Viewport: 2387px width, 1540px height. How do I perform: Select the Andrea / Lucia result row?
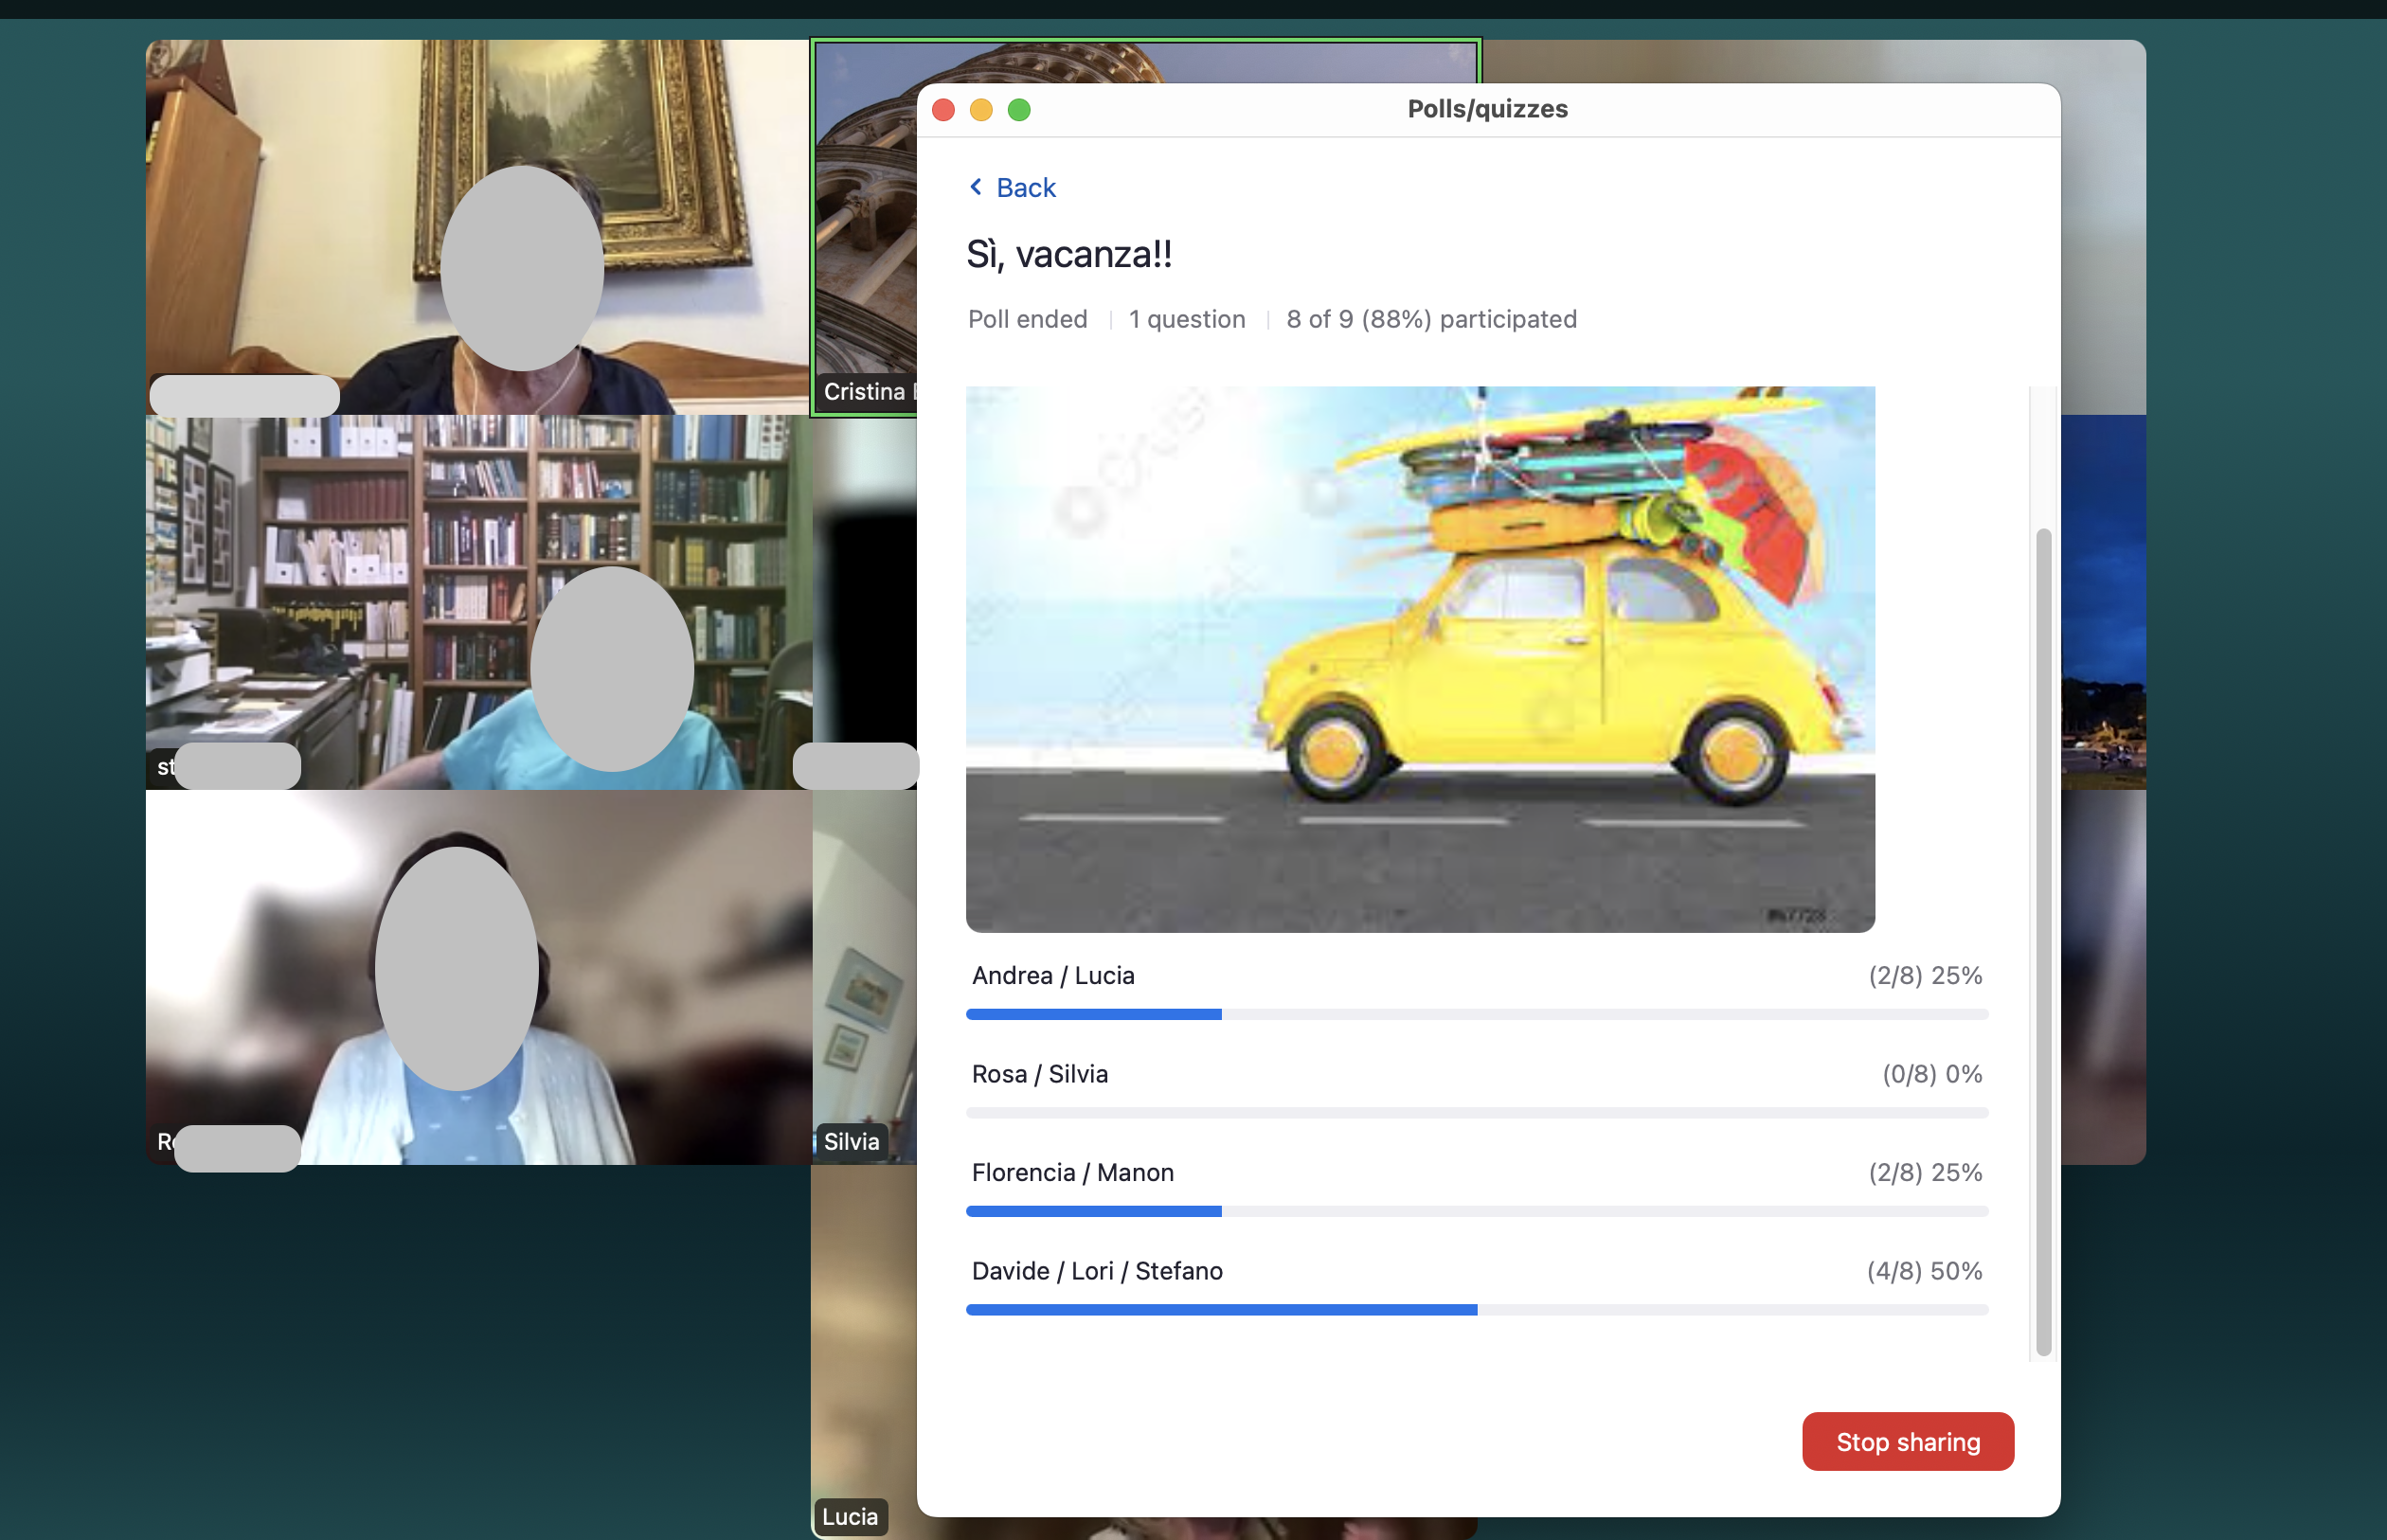tap(1052, 976)
